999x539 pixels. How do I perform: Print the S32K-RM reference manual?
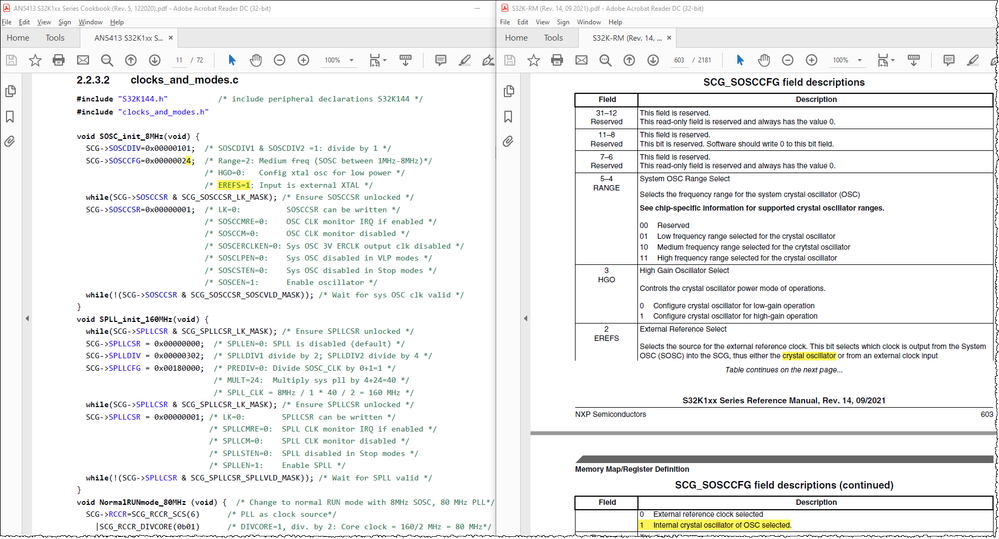coord(557,60)
